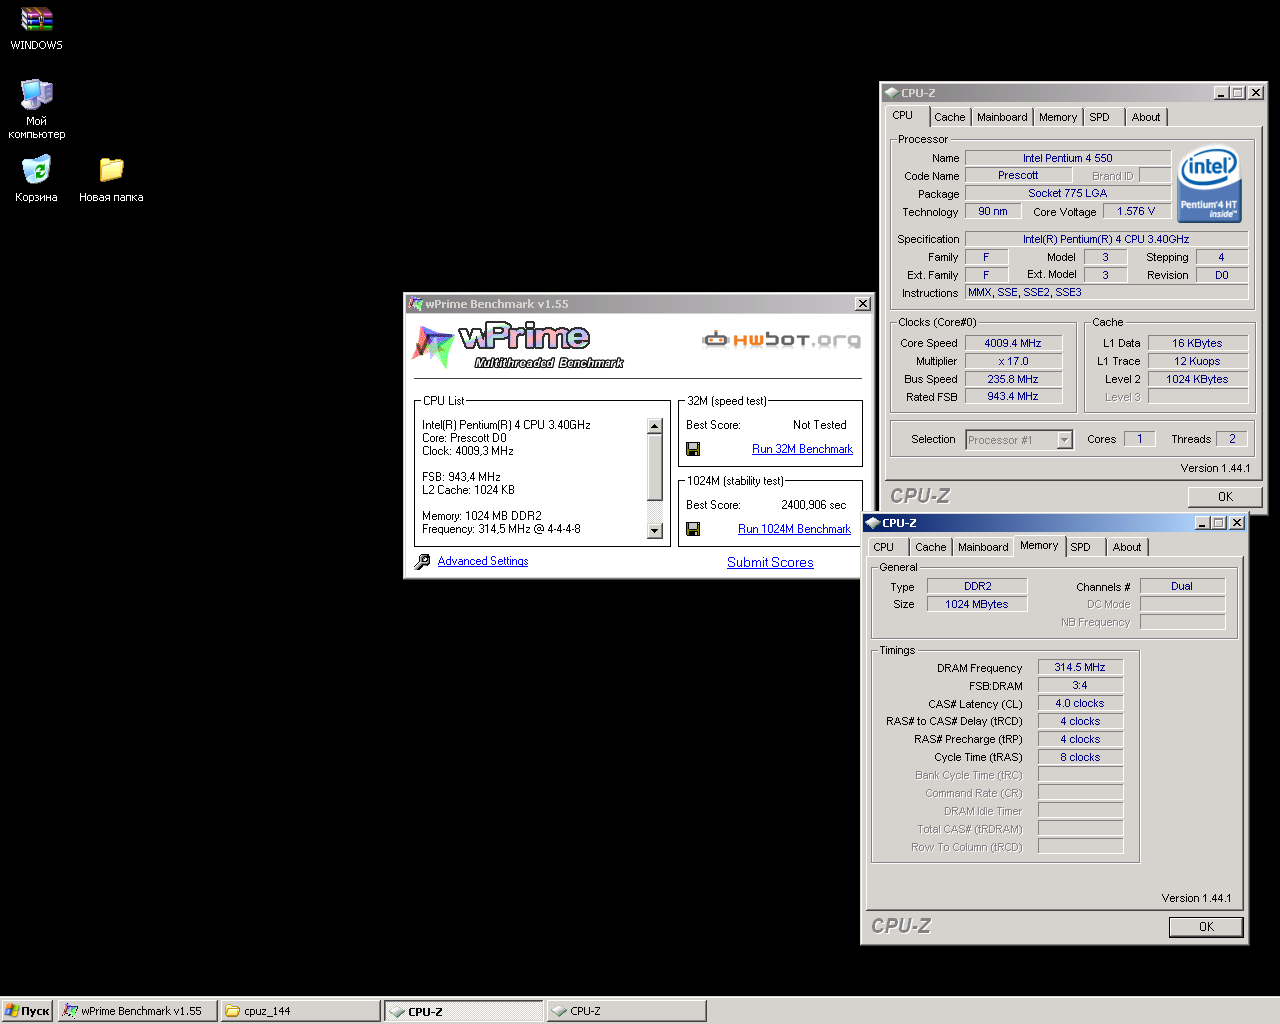Click the FSB:DRAM 3:4 value

click(1080, 685)
